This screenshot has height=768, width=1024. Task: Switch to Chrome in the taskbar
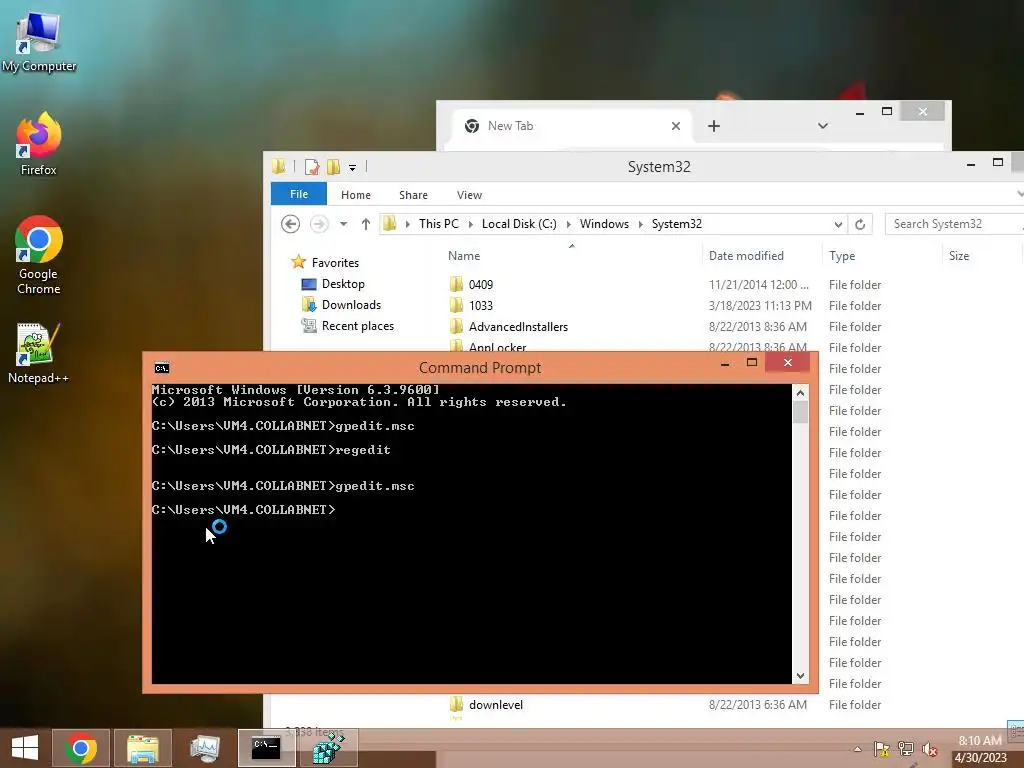coord(80,748)
